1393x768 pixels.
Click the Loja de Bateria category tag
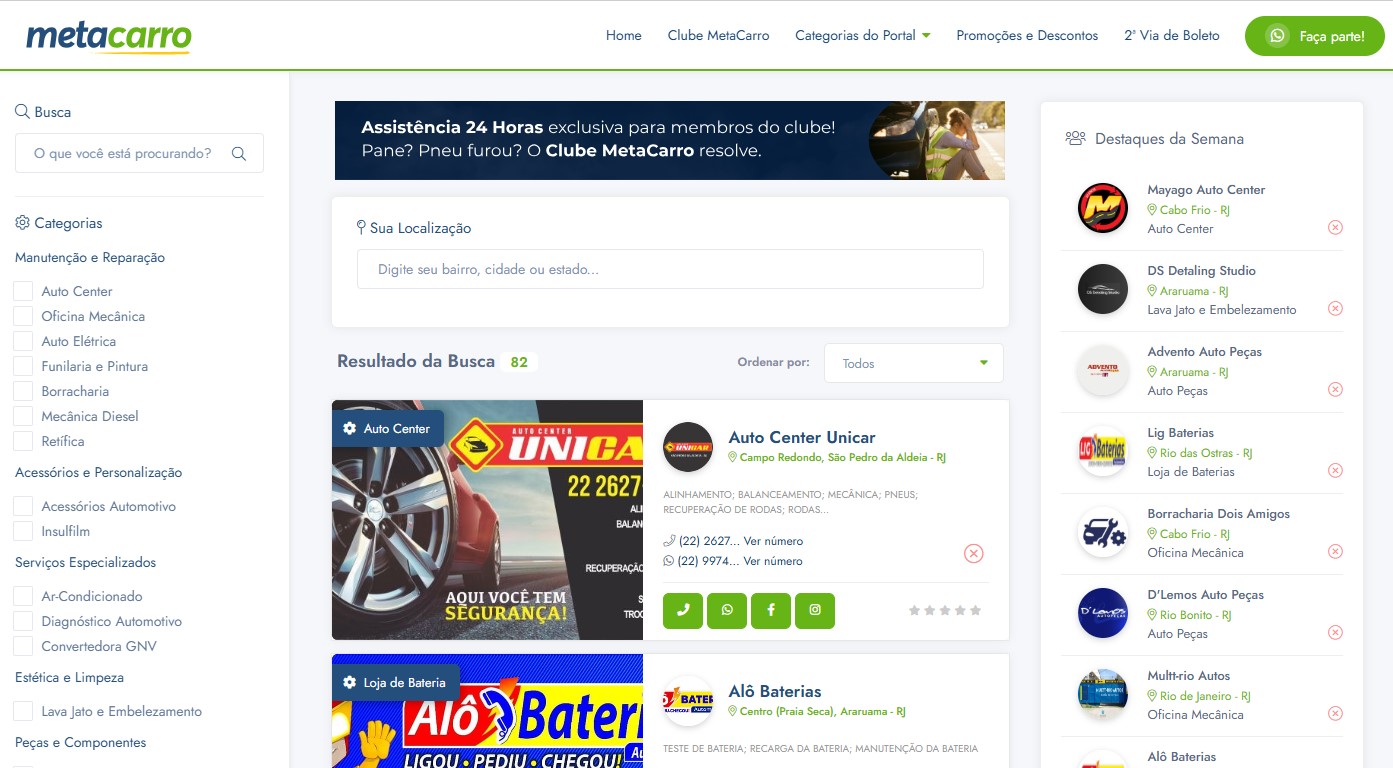(396, 683)
